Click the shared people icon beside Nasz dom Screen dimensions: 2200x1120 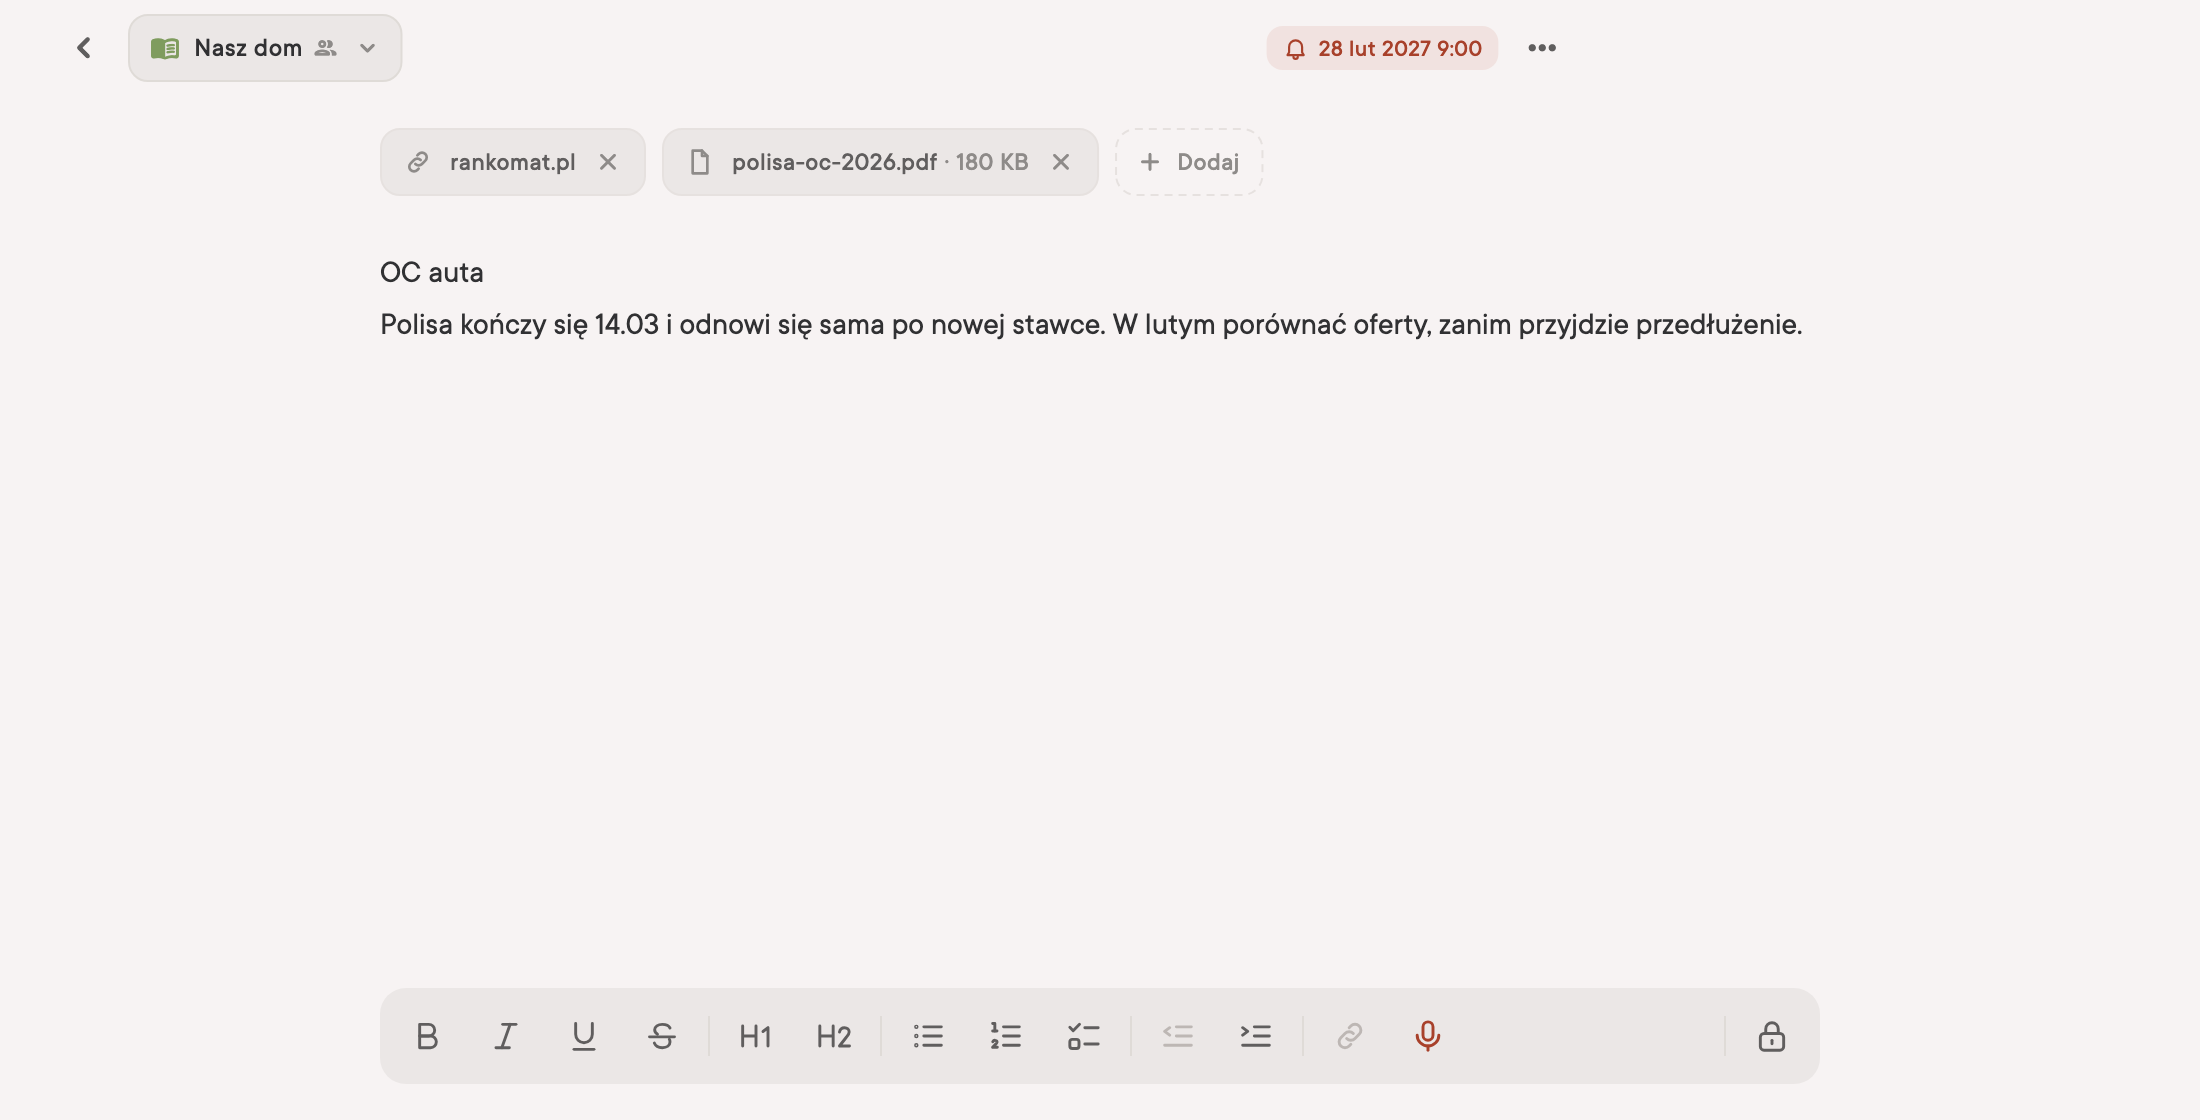[326, 48]
